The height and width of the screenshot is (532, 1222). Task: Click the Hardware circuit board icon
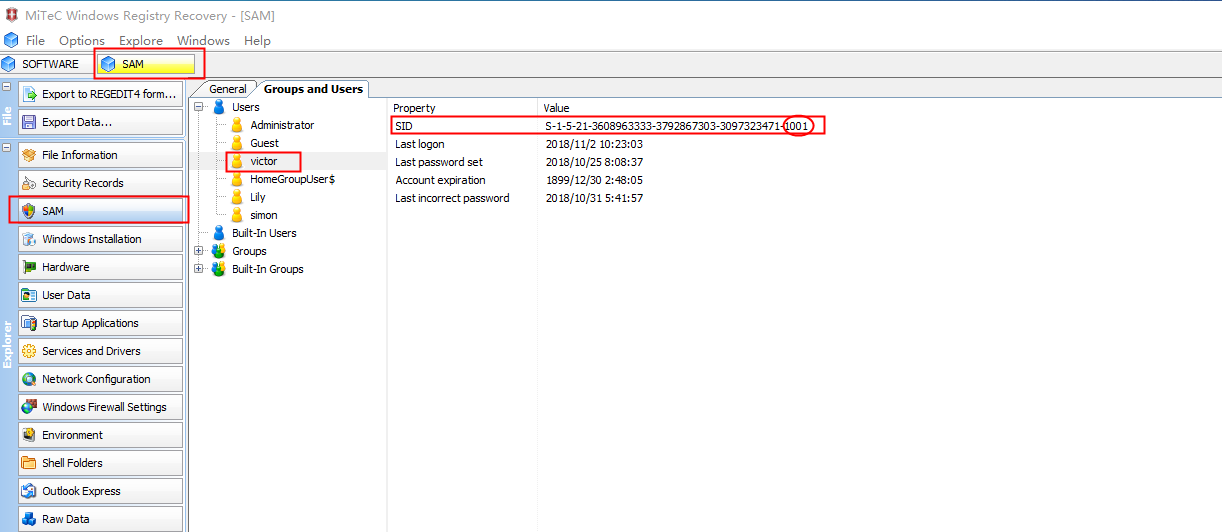pyautogui.click(x=29, y=267)
